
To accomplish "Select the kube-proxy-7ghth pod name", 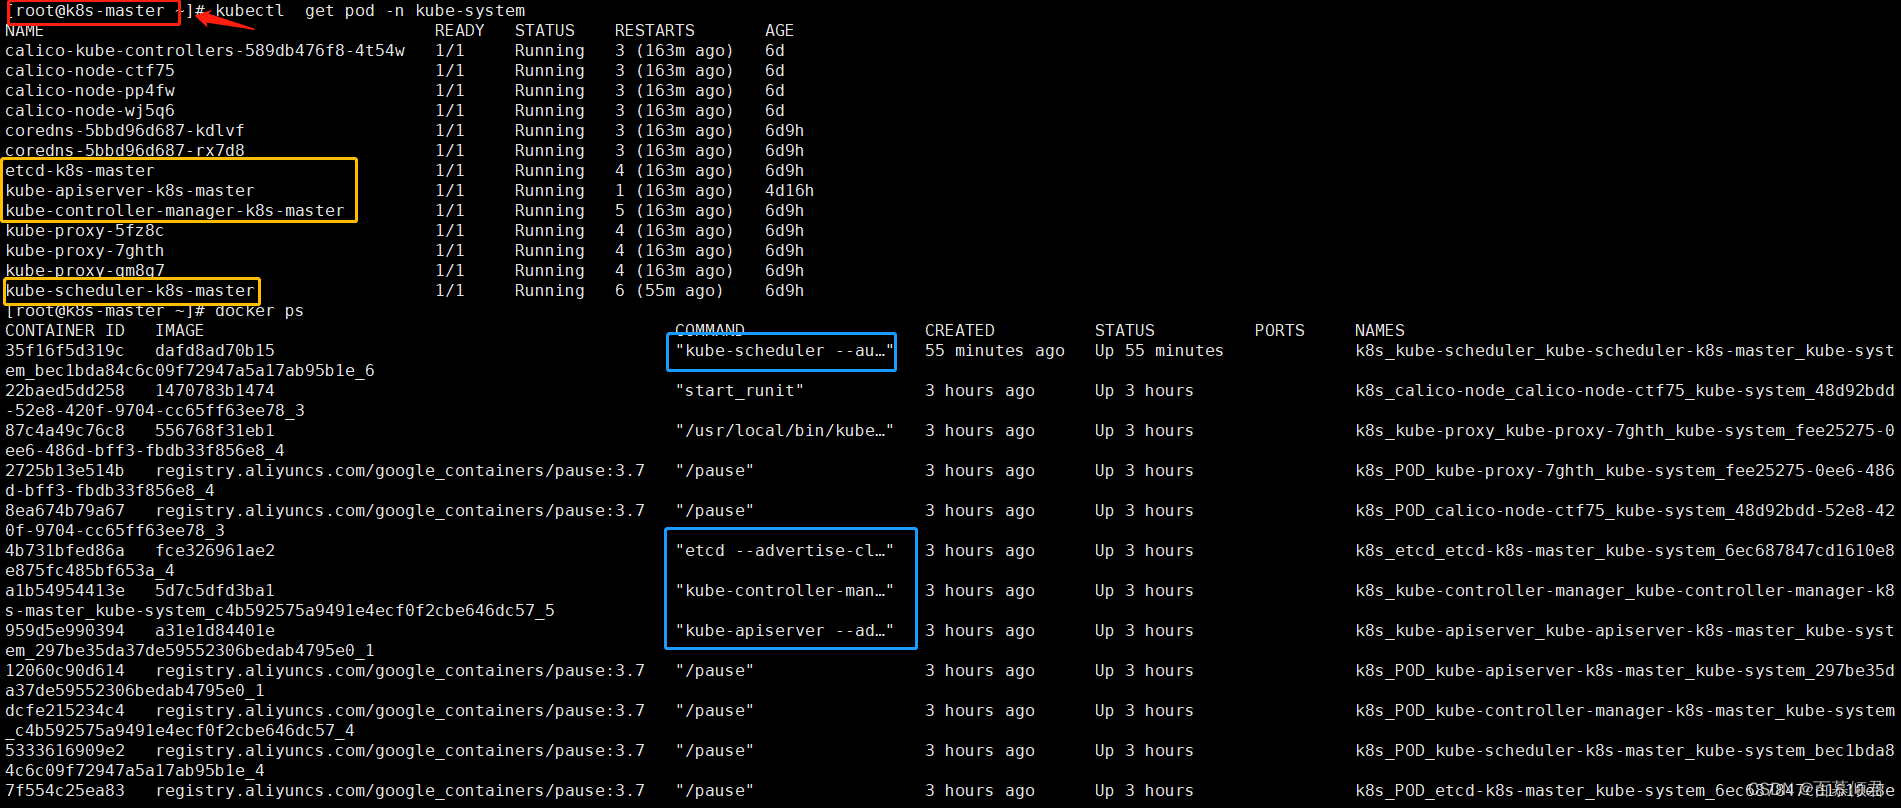I will pos(85,251).
